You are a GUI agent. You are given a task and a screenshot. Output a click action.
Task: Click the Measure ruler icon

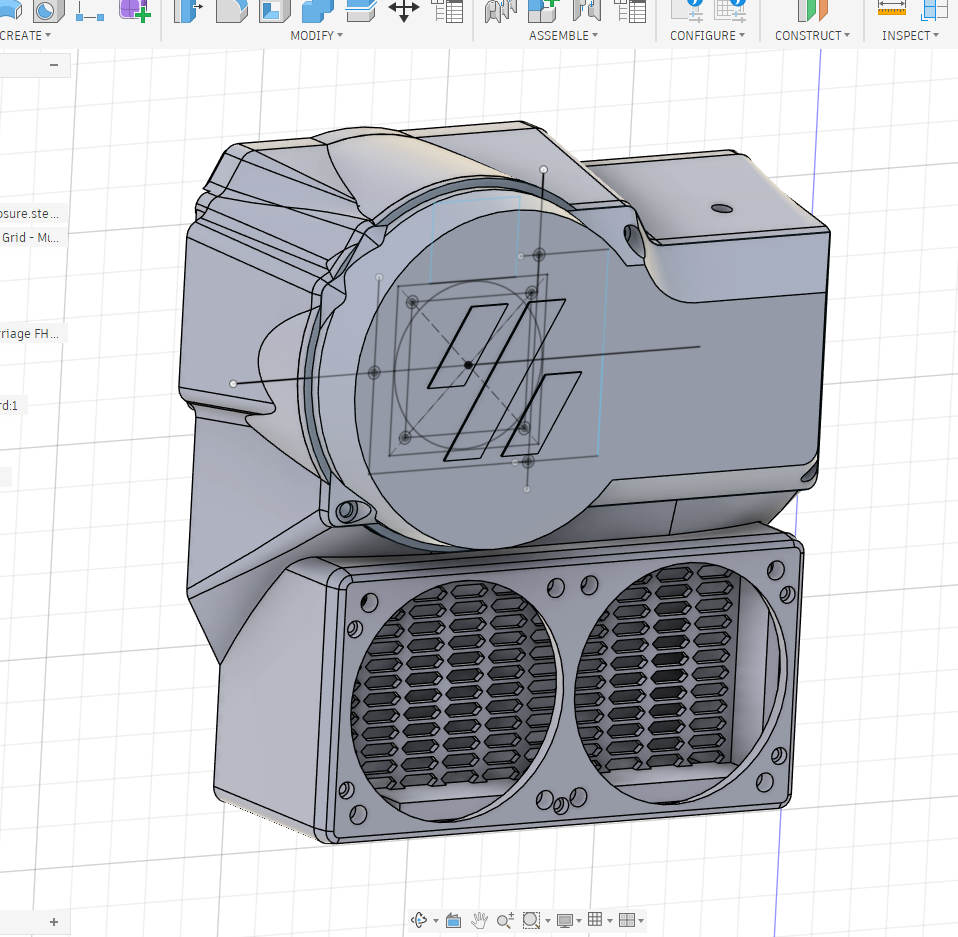(891, 9)
